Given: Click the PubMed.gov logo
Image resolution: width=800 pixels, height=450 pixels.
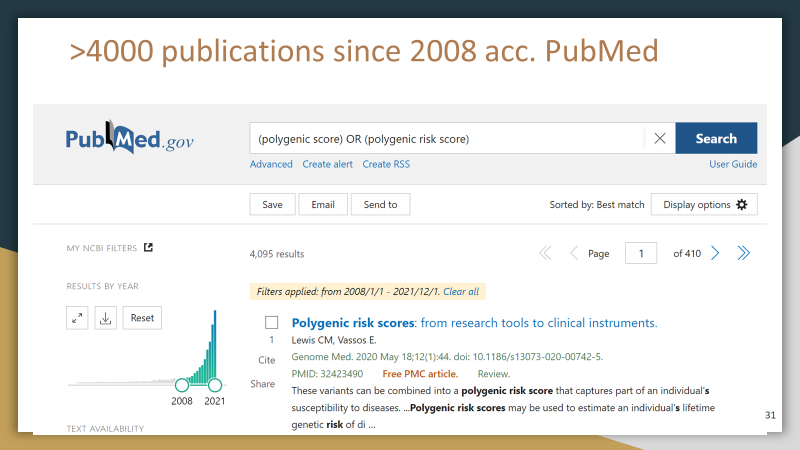Looking at the screenshot, I should click(130, 139).
